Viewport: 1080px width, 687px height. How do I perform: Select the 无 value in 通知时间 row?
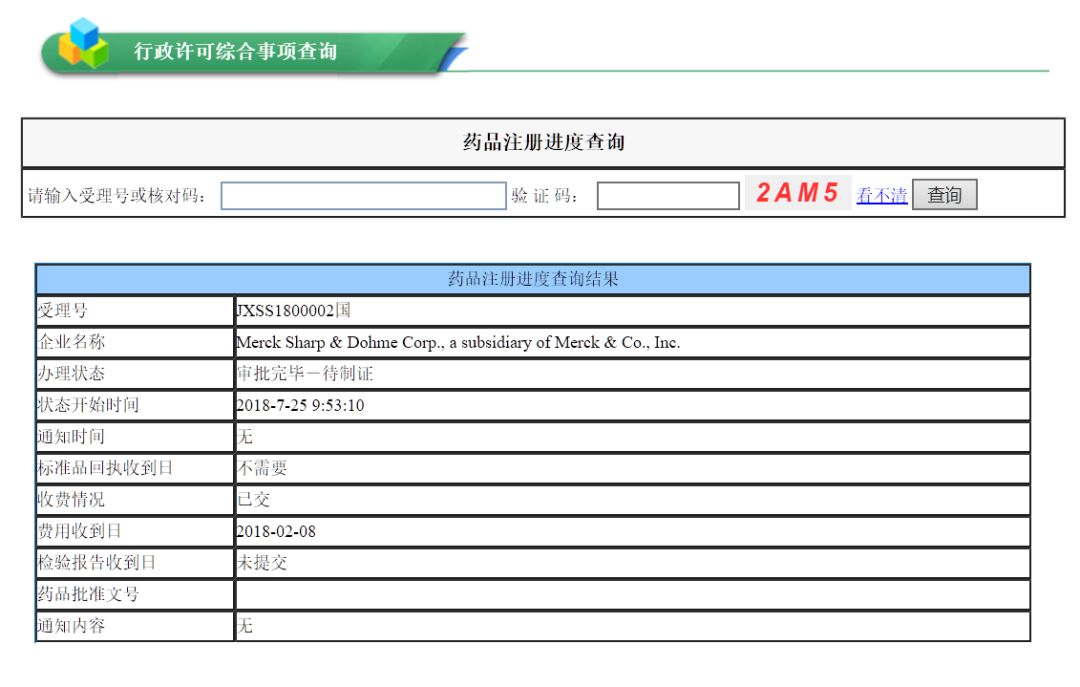pyautogui.click(x=245, y=436)
